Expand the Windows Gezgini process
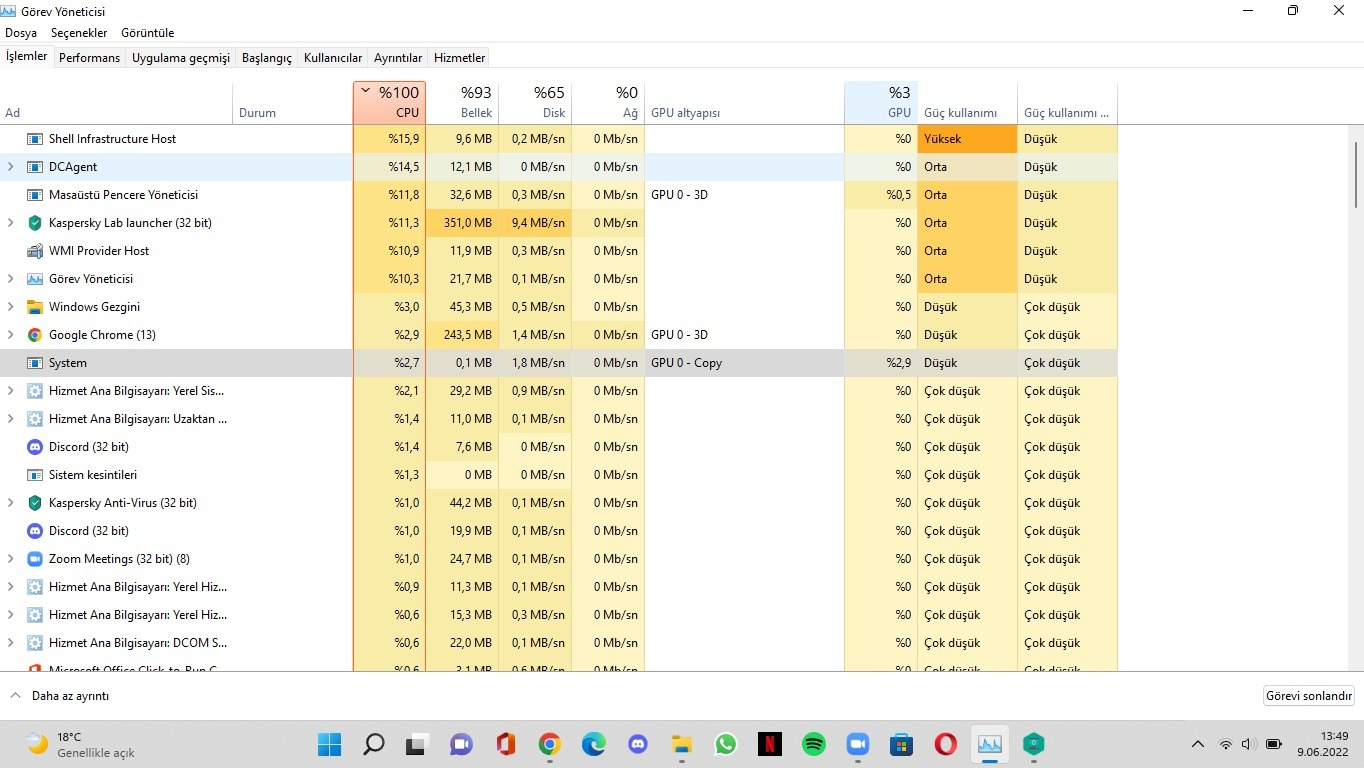The height and width of the screenshot is (768, 1364). click(x=11, y=307)
